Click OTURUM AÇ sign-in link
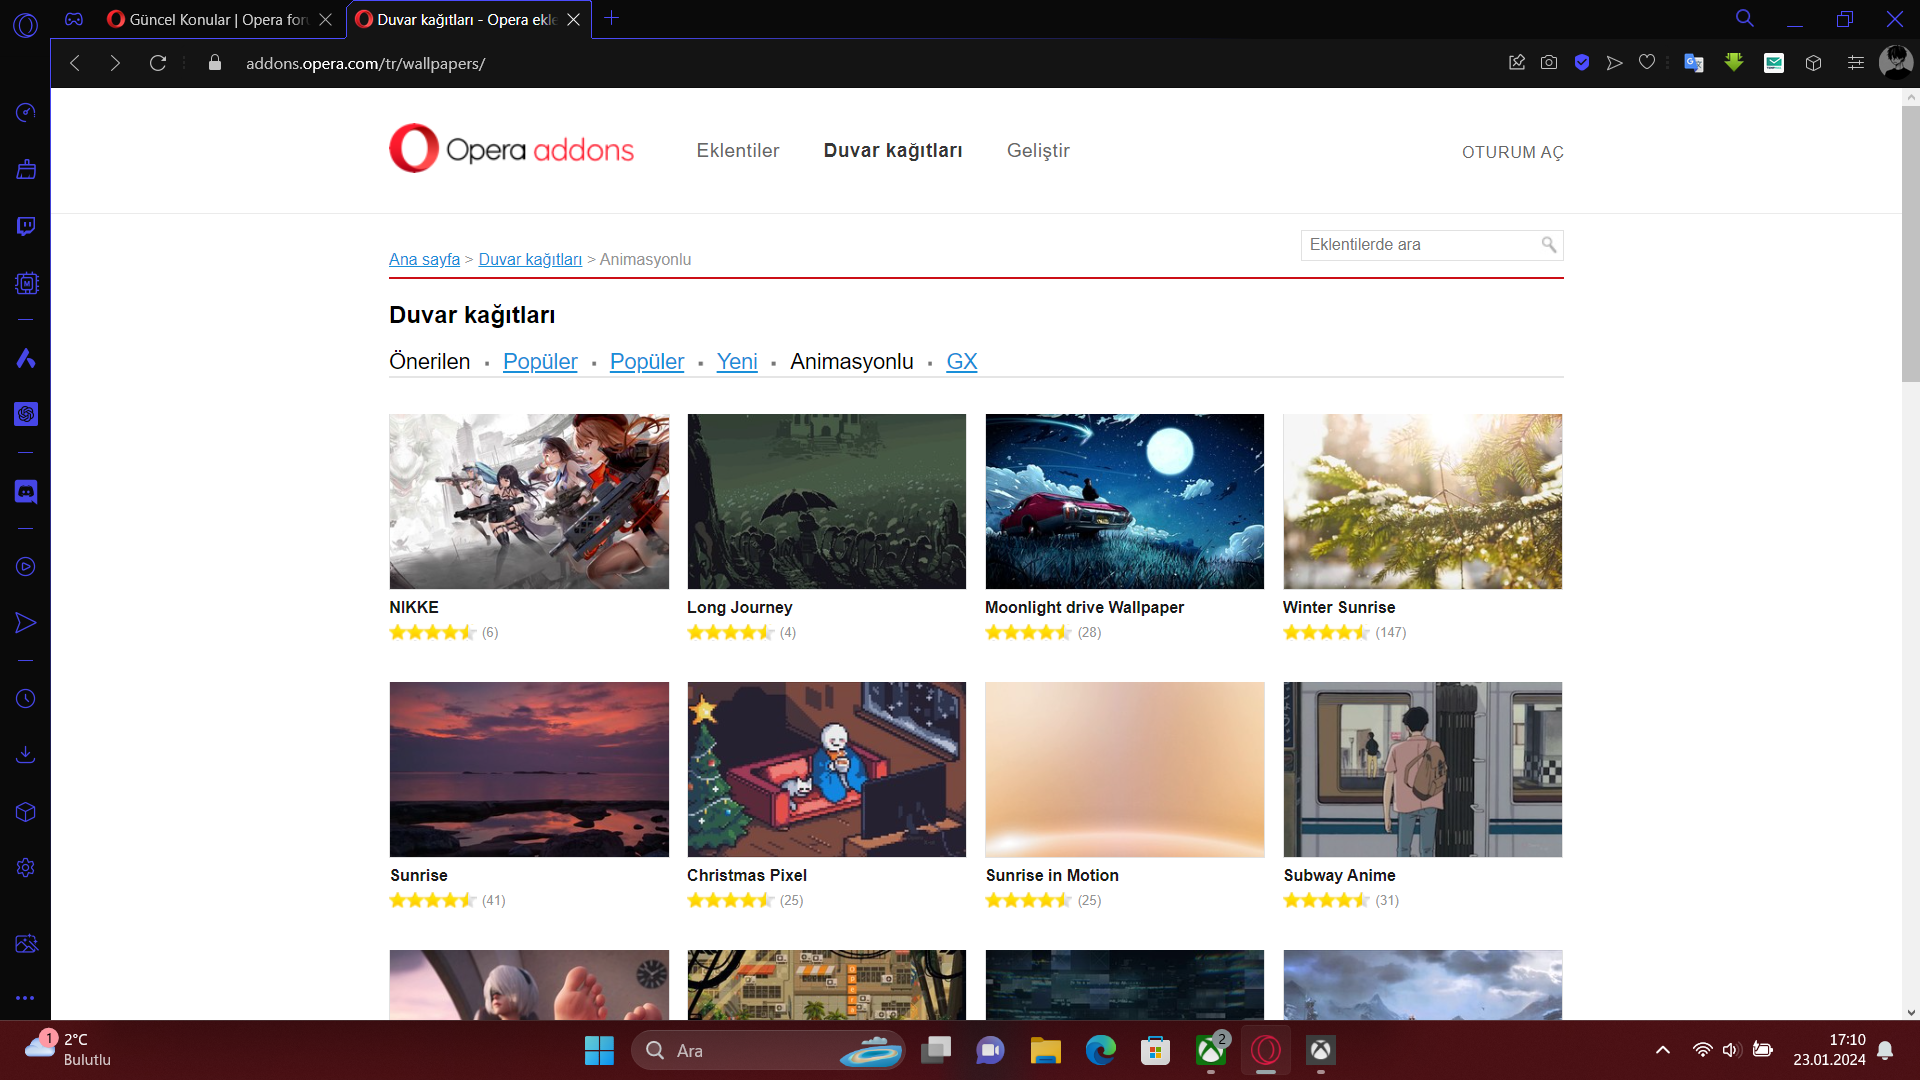This screenshot has width=1920, height=1080. pyautogui.click(x=1513, y=152)
